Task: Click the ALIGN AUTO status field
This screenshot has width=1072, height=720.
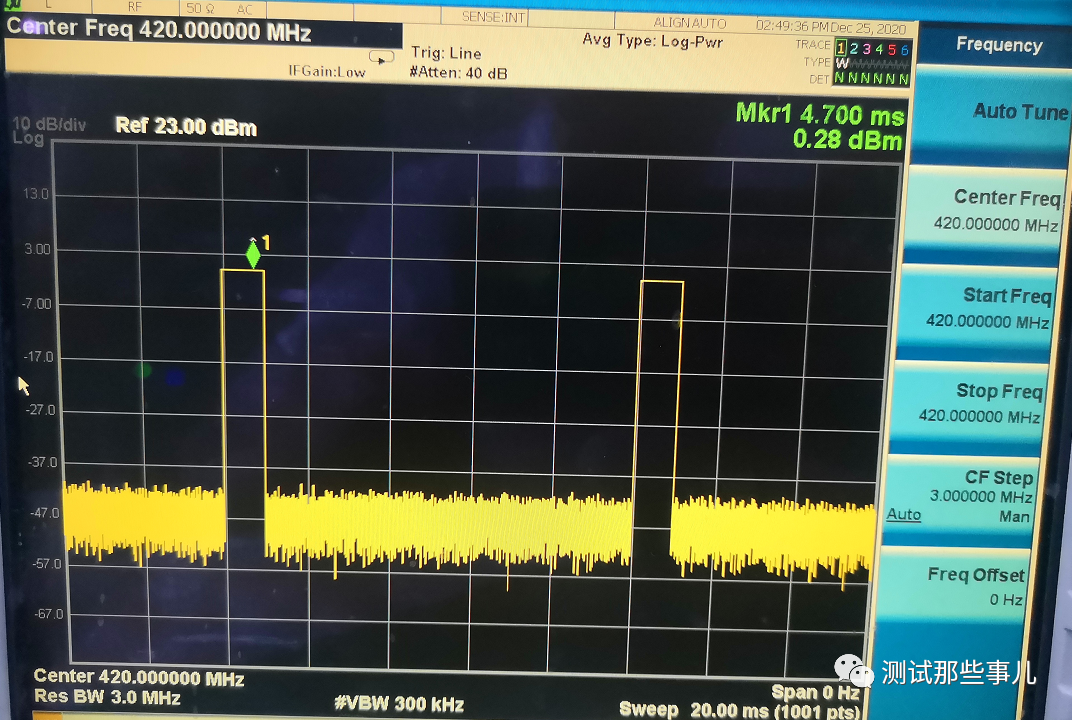Action: coord(690,22)
